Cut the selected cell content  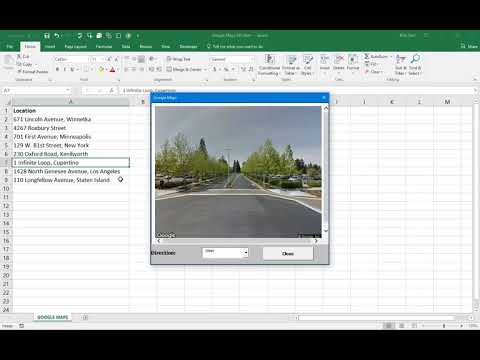23,56
